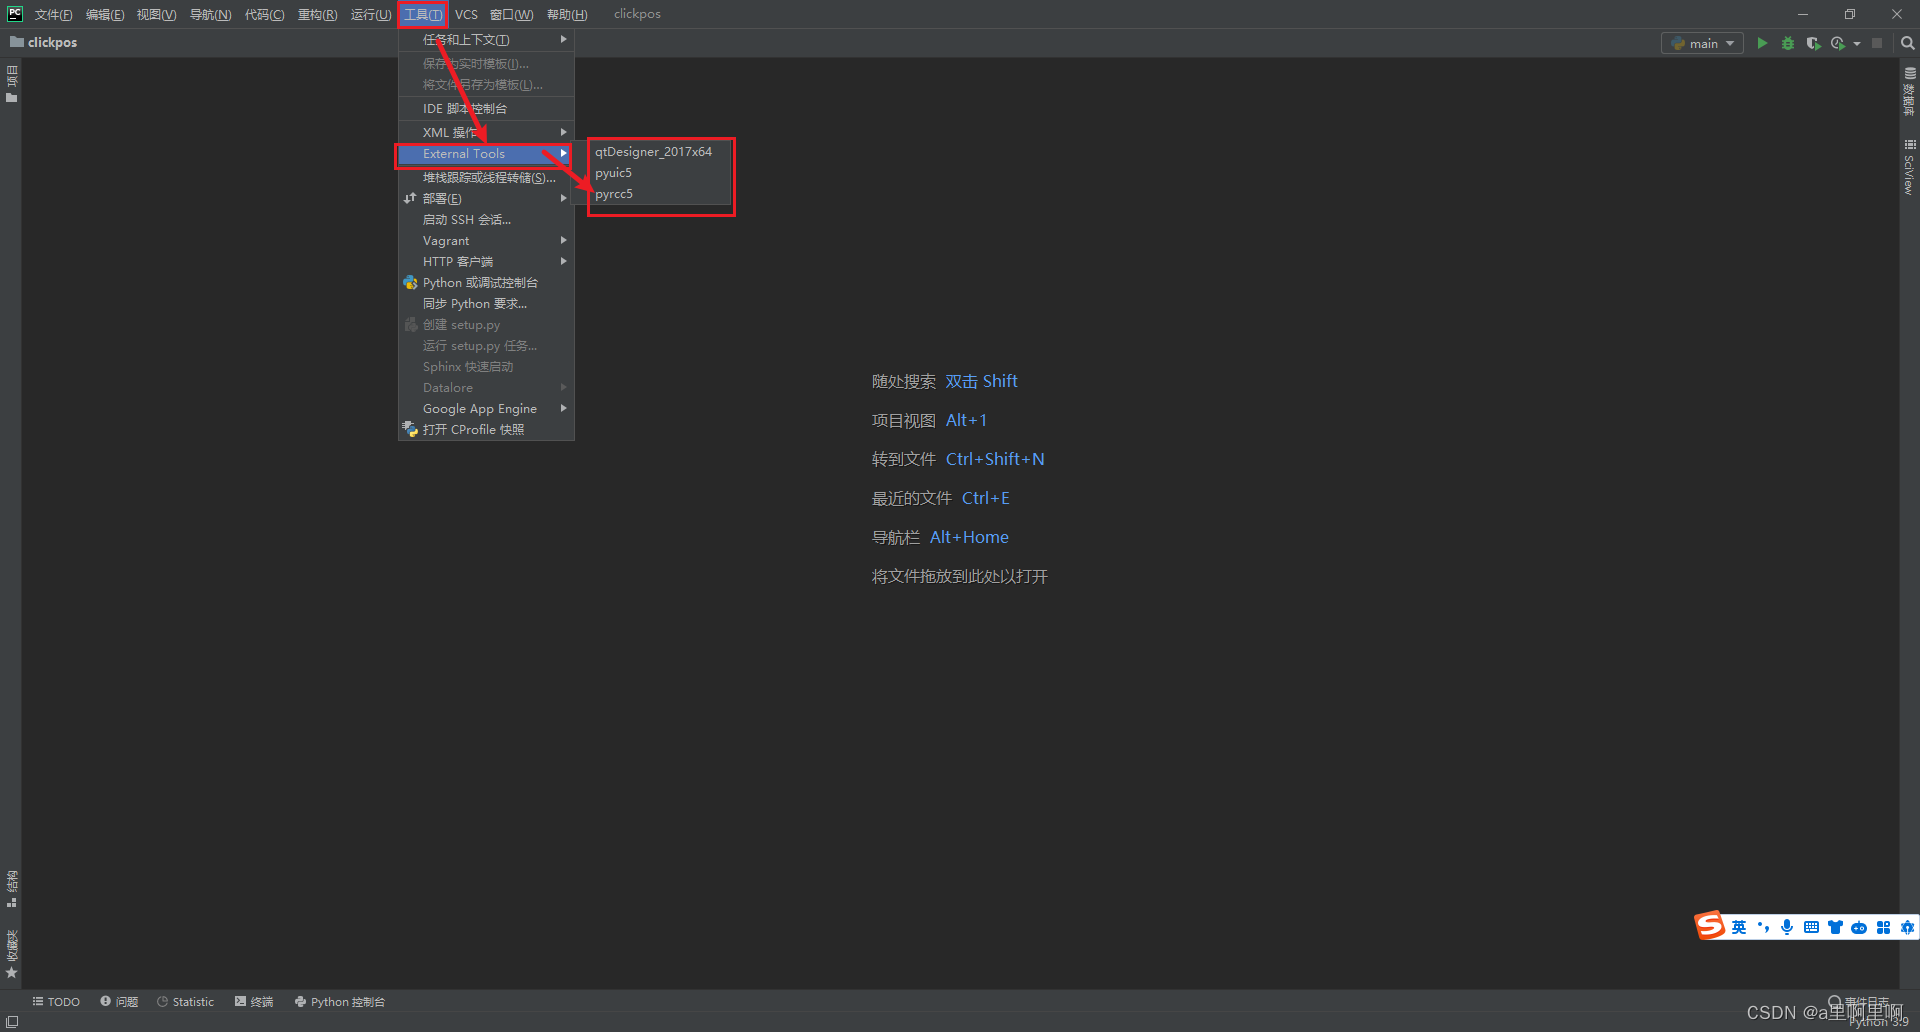Click the 工具(T) menu
This screenshot has height=1032, width=1920.
coord(422,14)
